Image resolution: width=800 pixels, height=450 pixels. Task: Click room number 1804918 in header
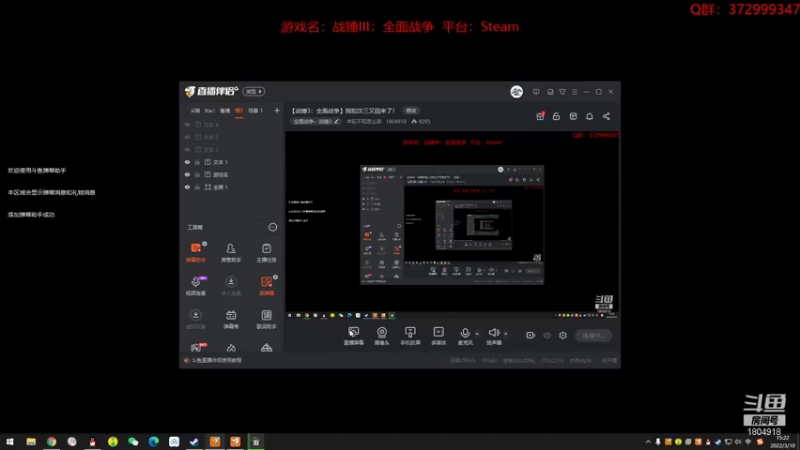pos(396,121)
